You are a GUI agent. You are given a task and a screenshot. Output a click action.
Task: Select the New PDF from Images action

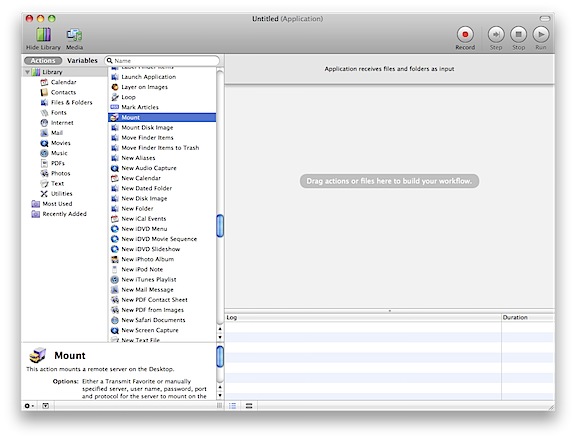pos(162,310)
